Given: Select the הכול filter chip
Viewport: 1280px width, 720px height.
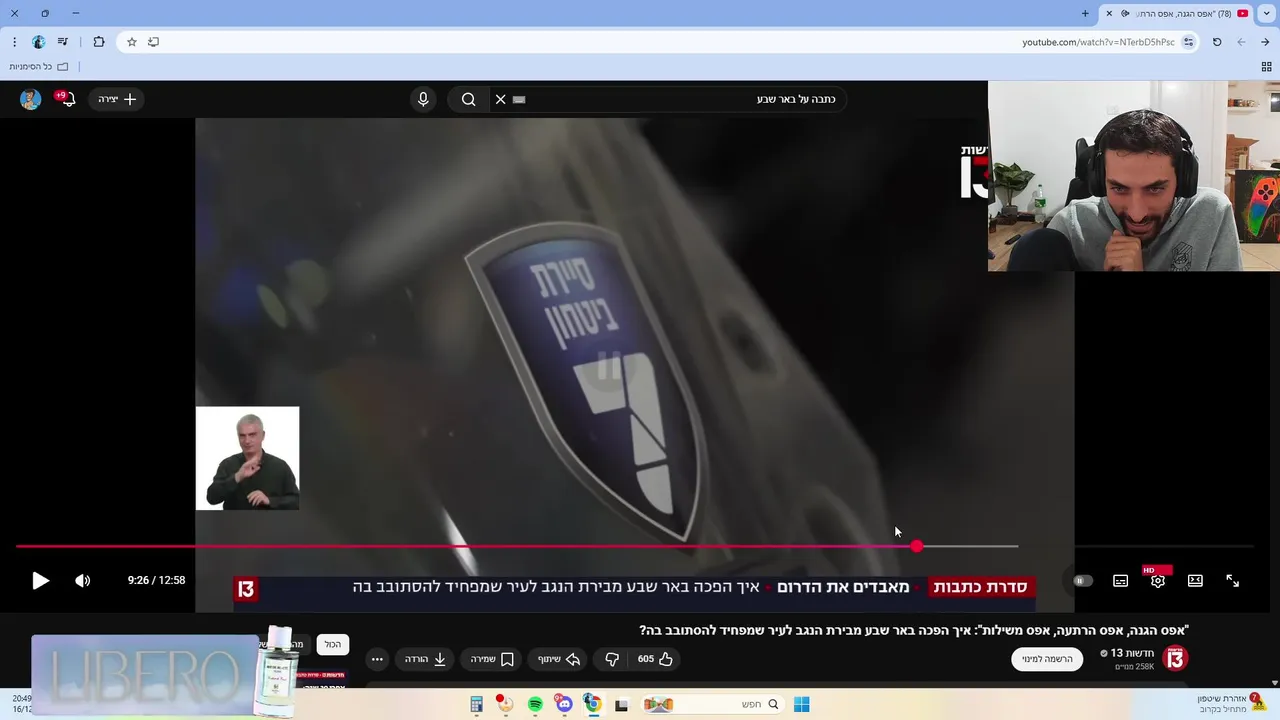Looking at the screenshot, I should click(x=333, y=645).
